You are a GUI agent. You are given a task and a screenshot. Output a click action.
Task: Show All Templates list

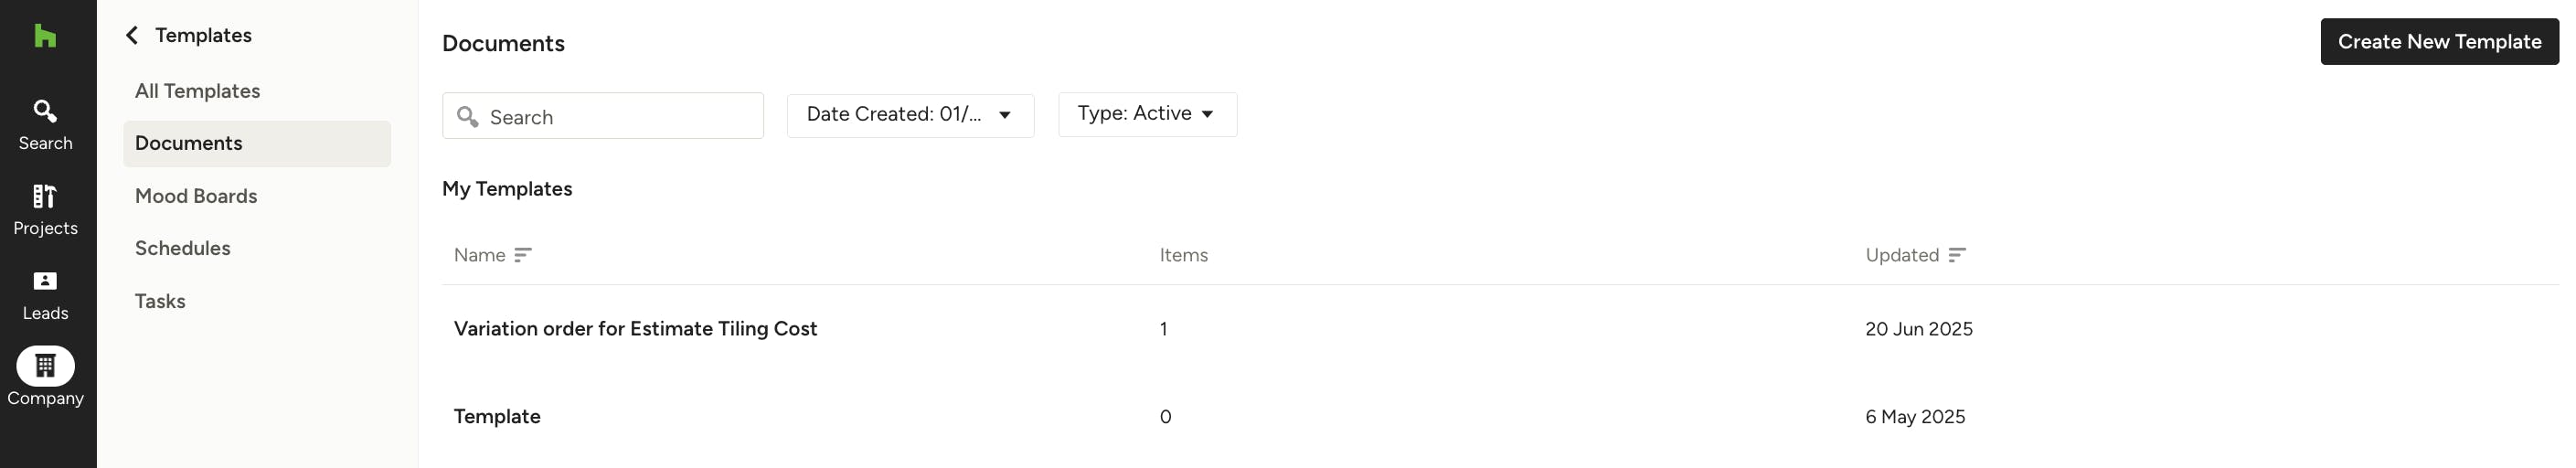click(198, 91)
